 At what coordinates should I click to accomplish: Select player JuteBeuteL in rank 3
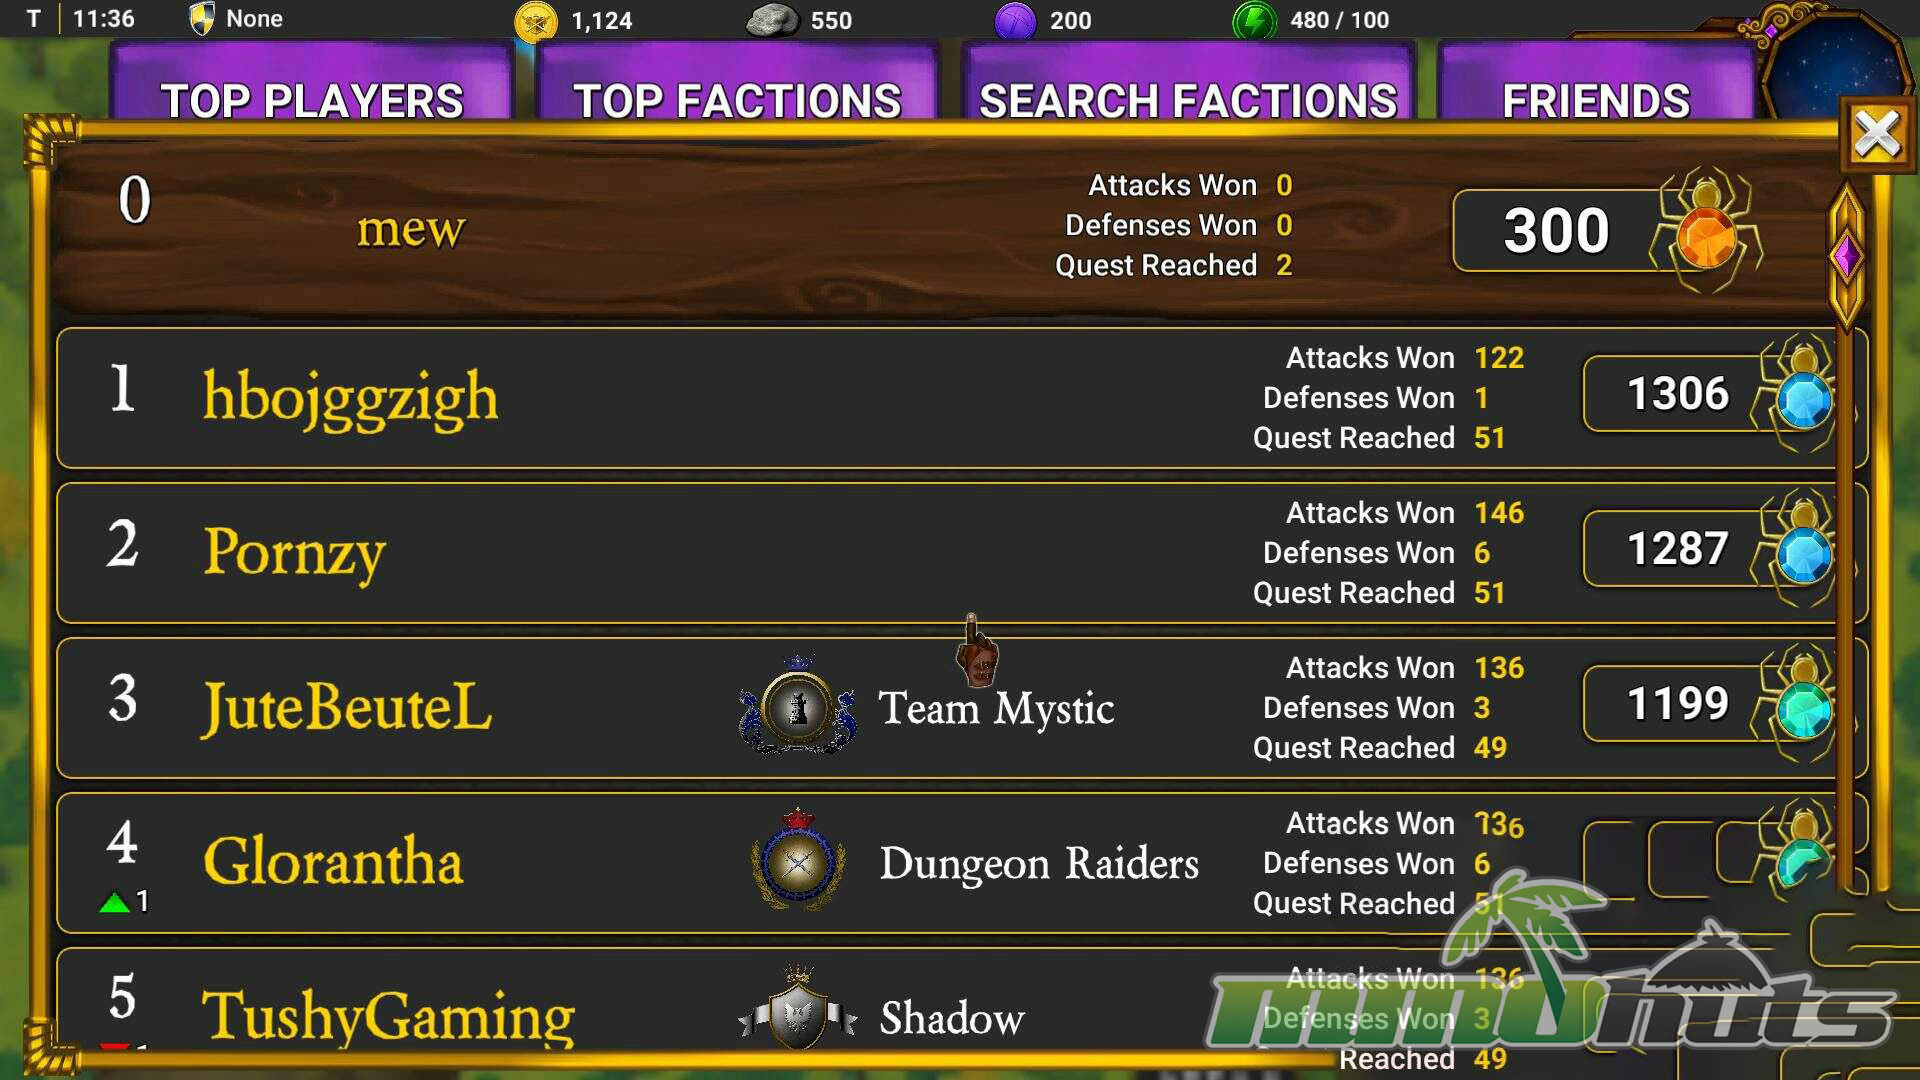tap(347, 707)
